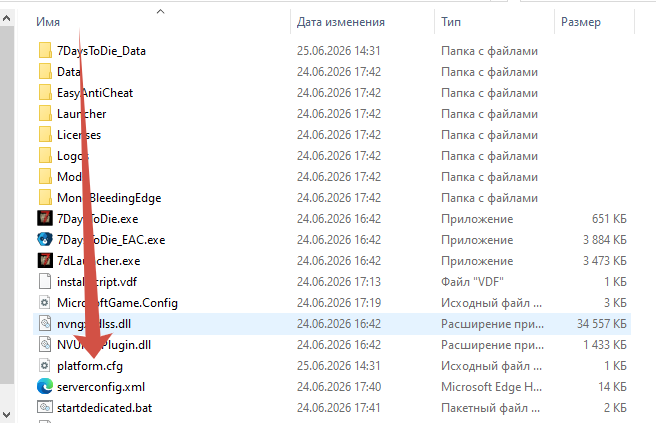
Task: Sort by the Имя column header
Action: [x=48, y=22]
